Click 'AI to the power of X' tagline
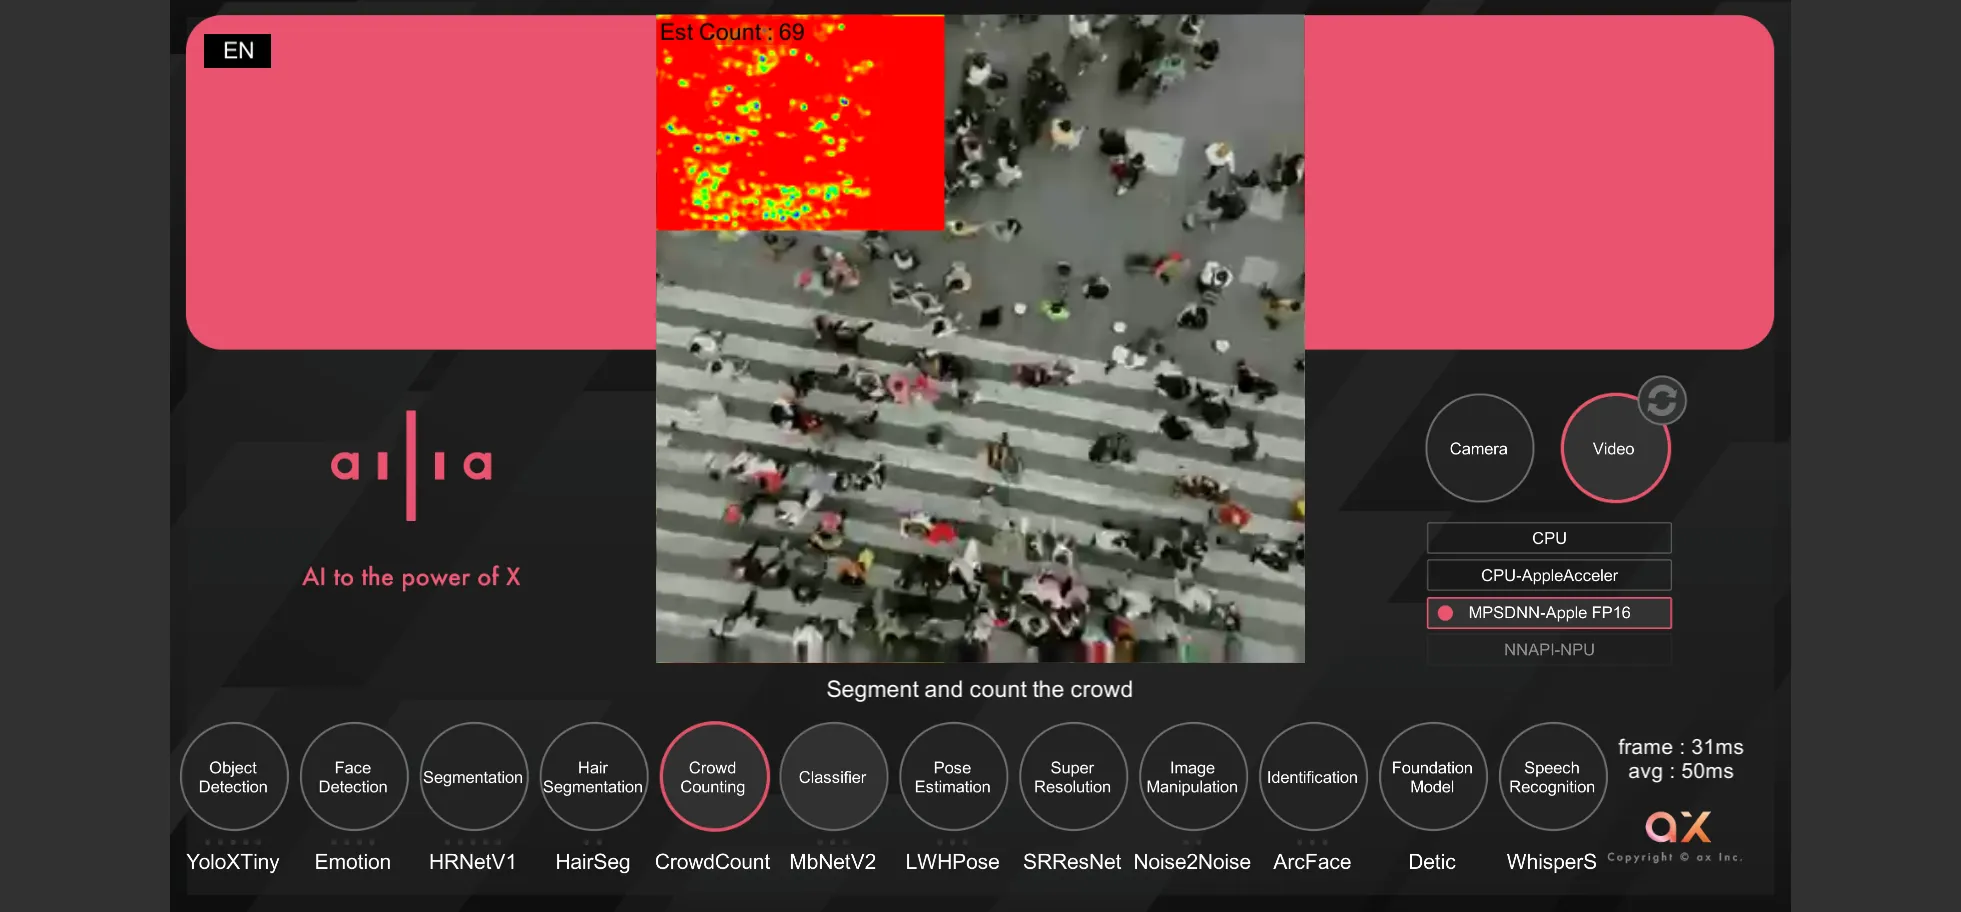This screenshot has height=912, width=1961. [411, 577]
